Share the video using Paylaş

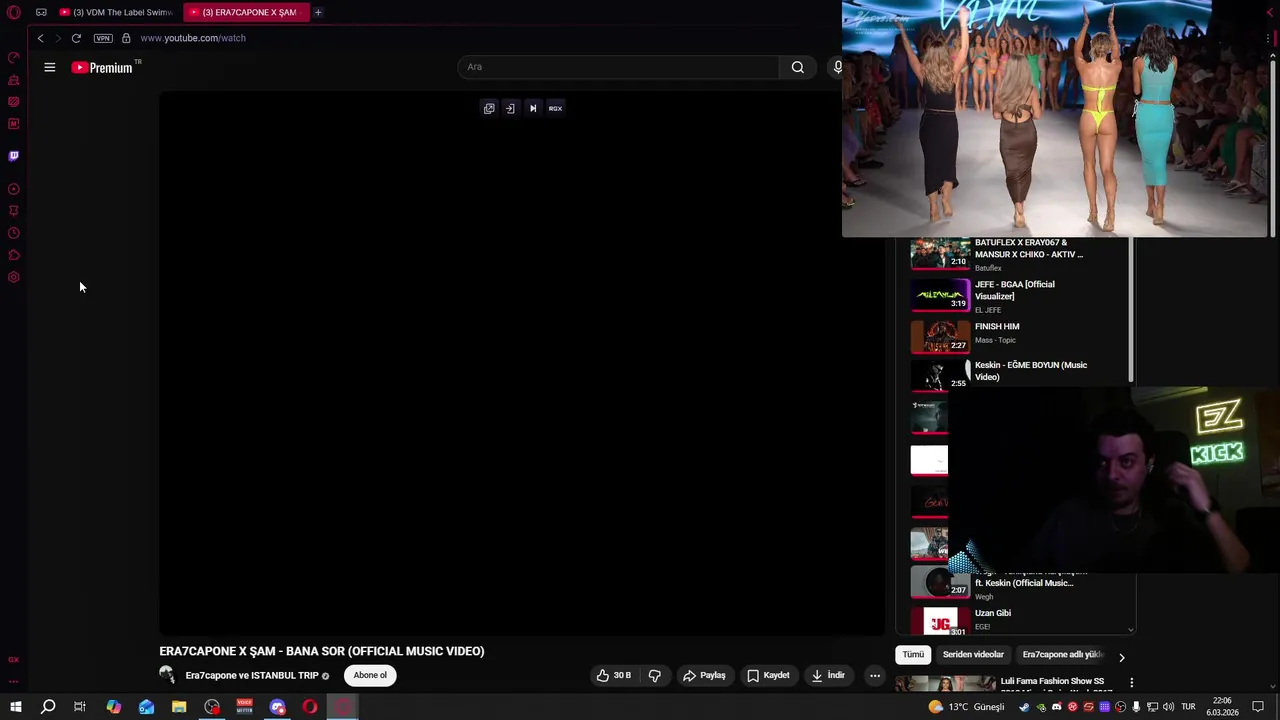coord(704,675)
